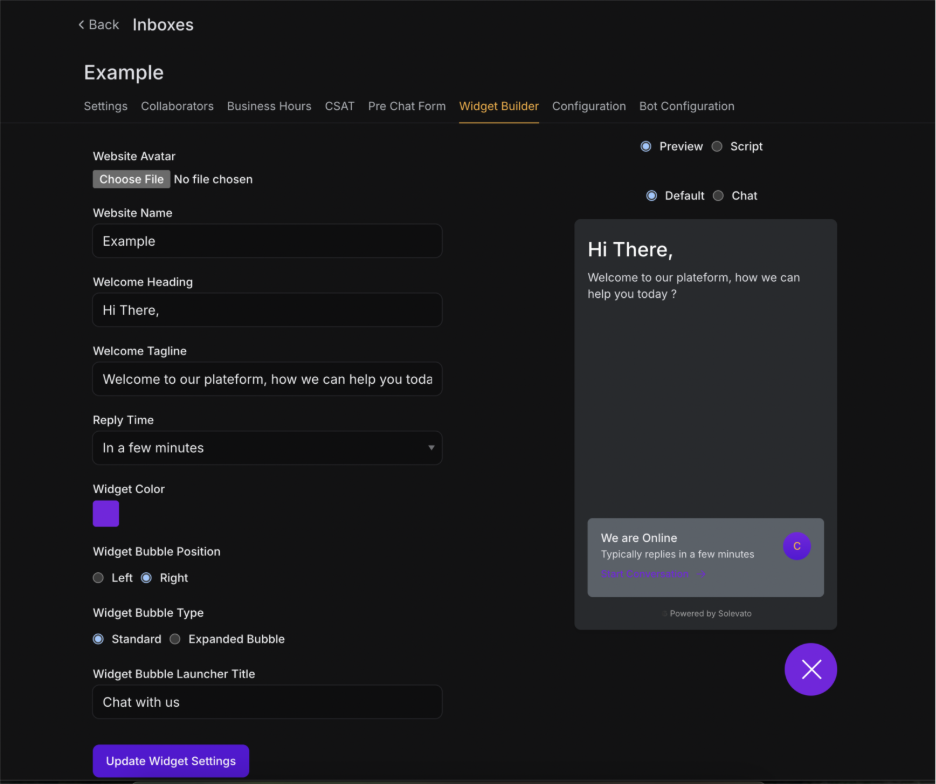Screen dimensions: 936x784
Task: Open the Settings tab
Action: [106, 106]
